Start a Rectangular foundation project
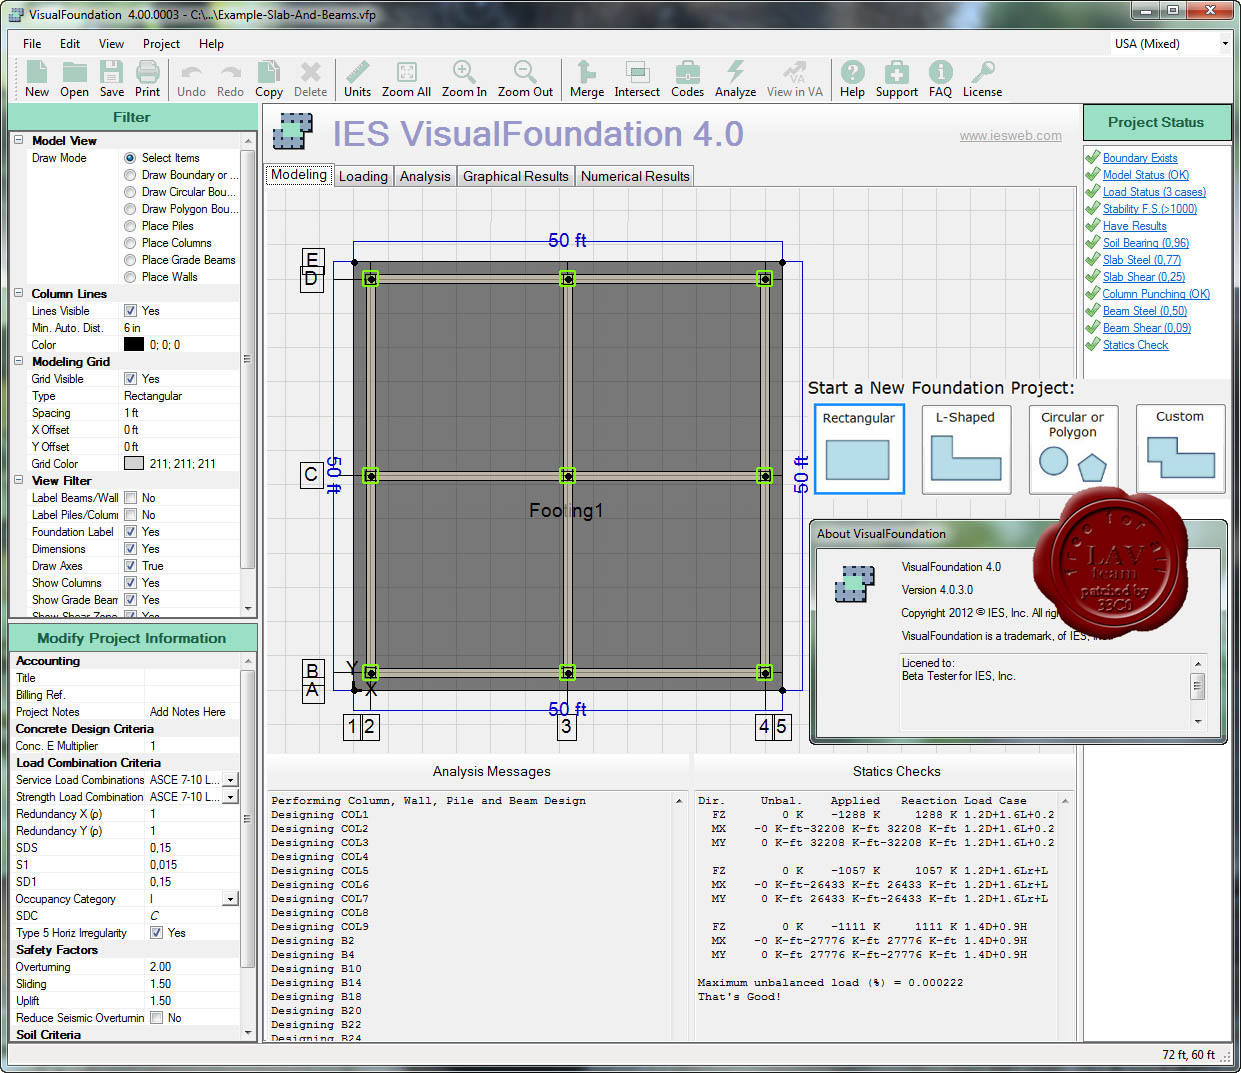The width and height of the screenshot is (1241, 1073). point(859,449)
